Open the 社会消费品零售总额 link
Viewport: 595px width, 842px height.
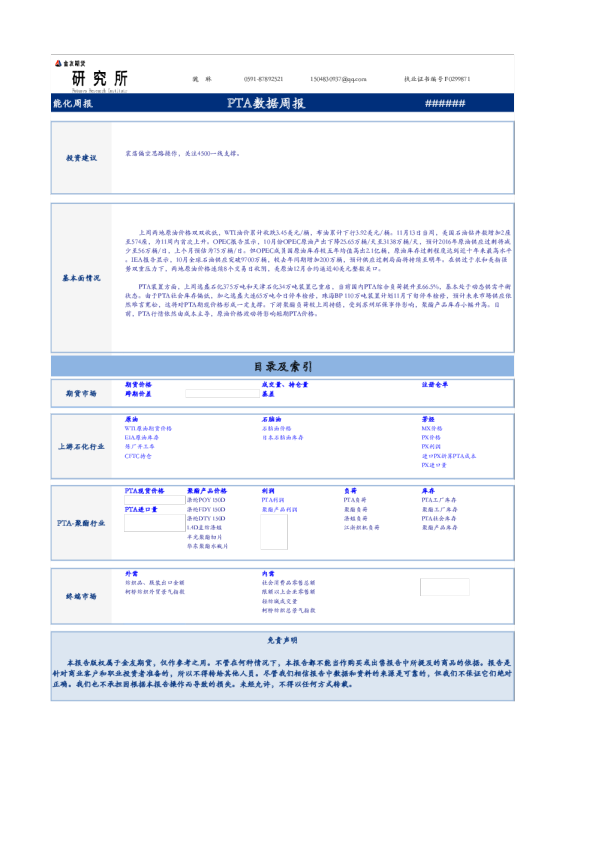pos(288,583)
